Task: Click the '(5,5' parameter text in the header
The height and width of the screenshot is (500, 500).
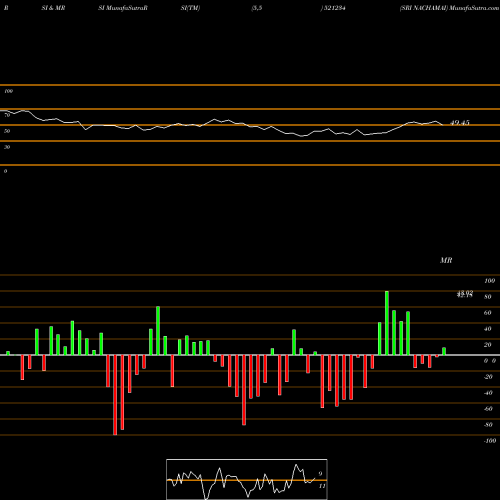Action: tap(257, 8)
